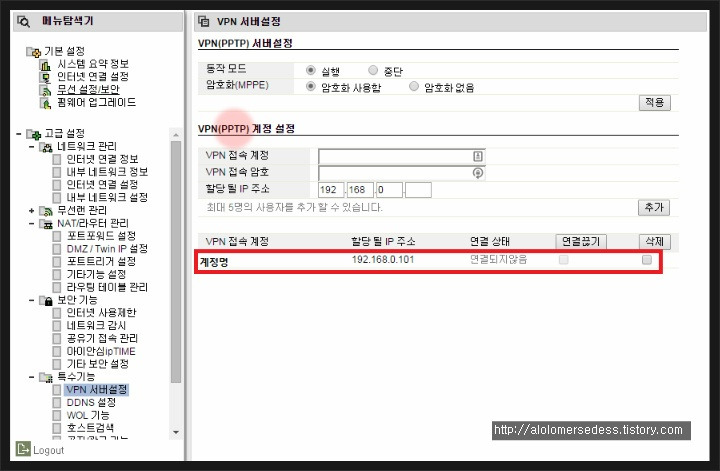Collapse the NAT/라우터 관리 tree node
The height and width of the screenshot is (471, 720).
coord(31,224)
